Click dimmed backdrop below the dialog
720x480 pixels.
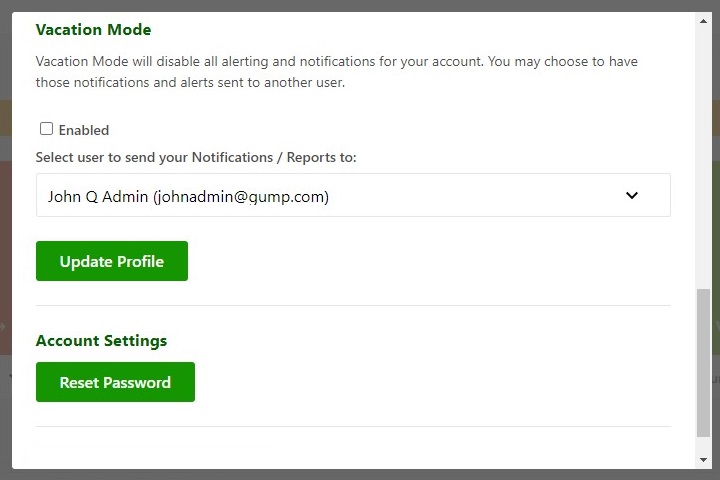360,475
